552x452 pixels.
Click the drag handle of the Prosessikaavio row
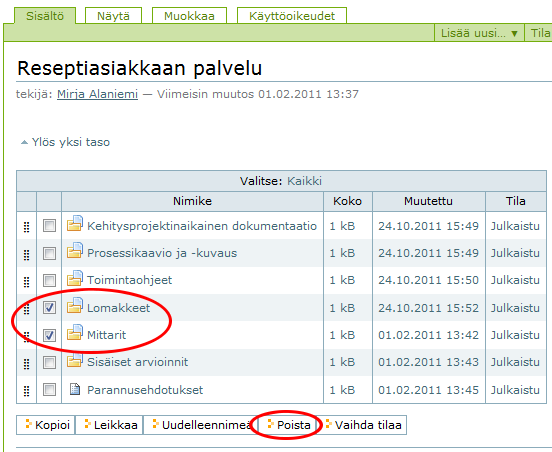pyautogui.click(x=26, y=255)
